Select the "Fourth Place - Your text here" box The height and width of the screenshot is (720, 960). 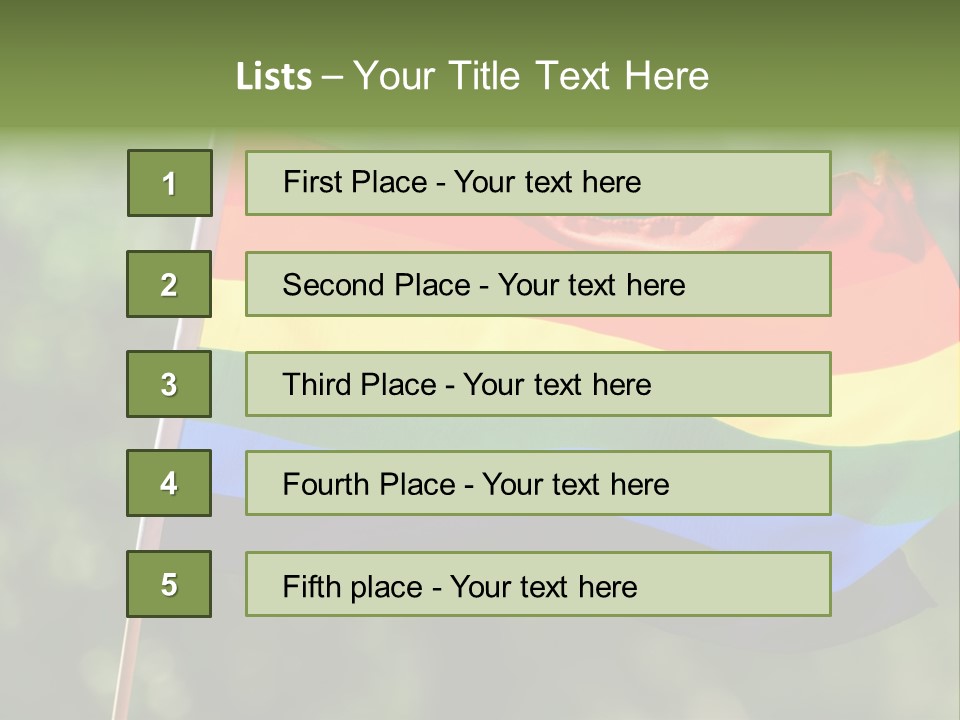(538, 483)
